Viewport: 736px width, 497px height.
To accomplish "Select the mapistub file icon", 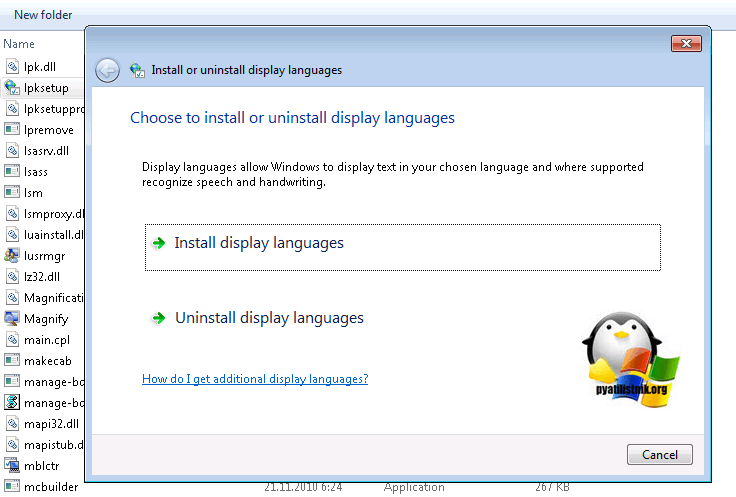I will [12, 444].
